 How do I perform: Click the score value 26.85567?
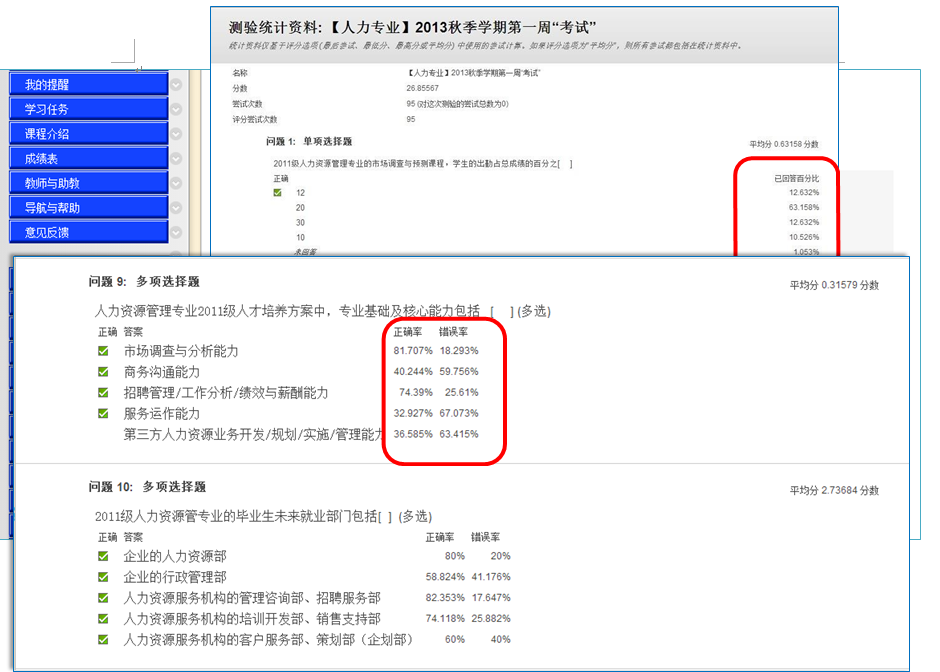[x=423, y=88]
